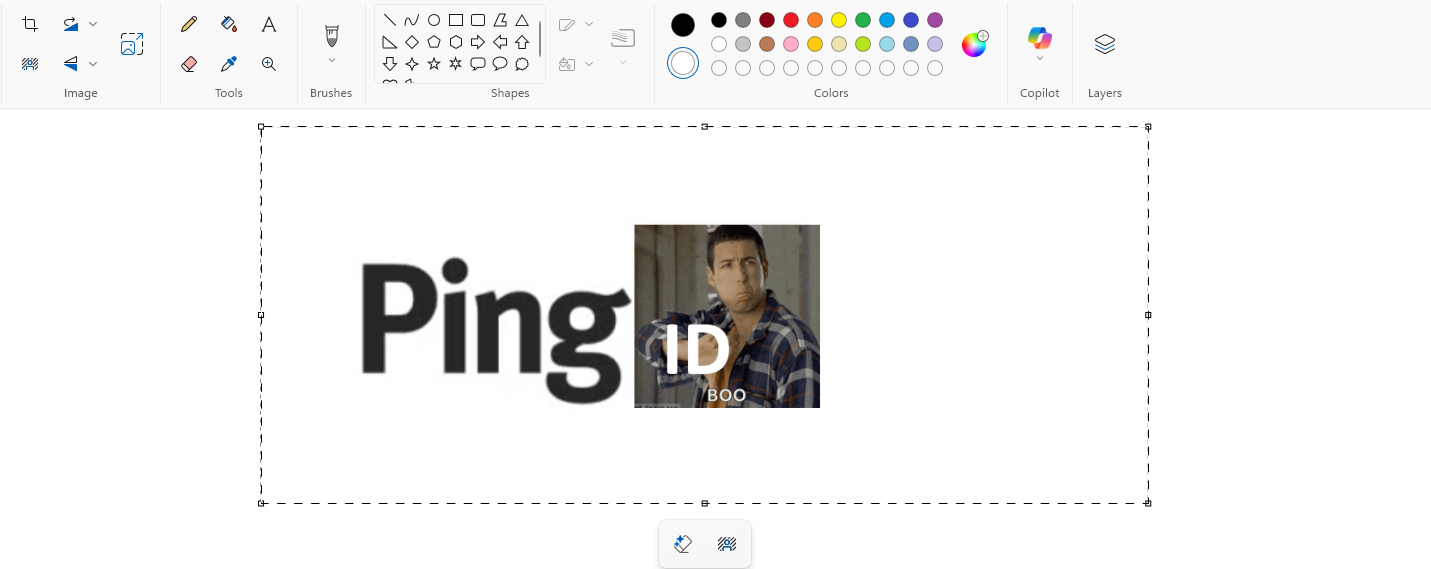Open the Brushes dropdown chevron
Image resolution: width=1431 pixels, height=569 pixels.
[331, 61]
